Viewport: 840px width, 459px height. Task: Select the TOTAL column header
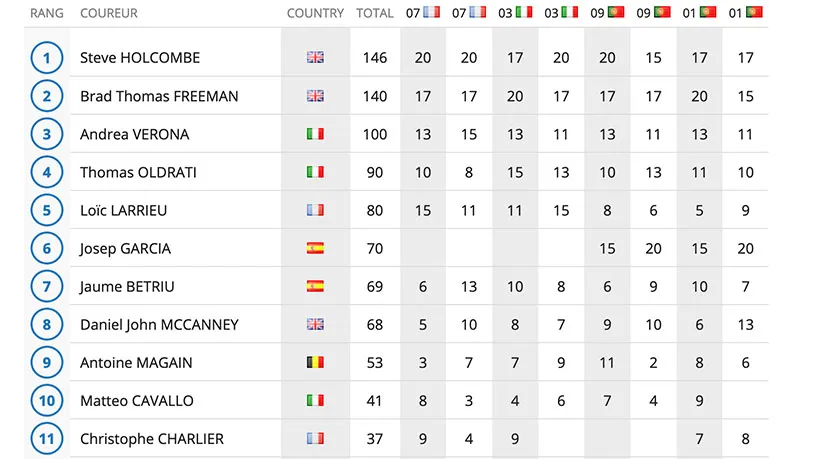tap(374, 13)
